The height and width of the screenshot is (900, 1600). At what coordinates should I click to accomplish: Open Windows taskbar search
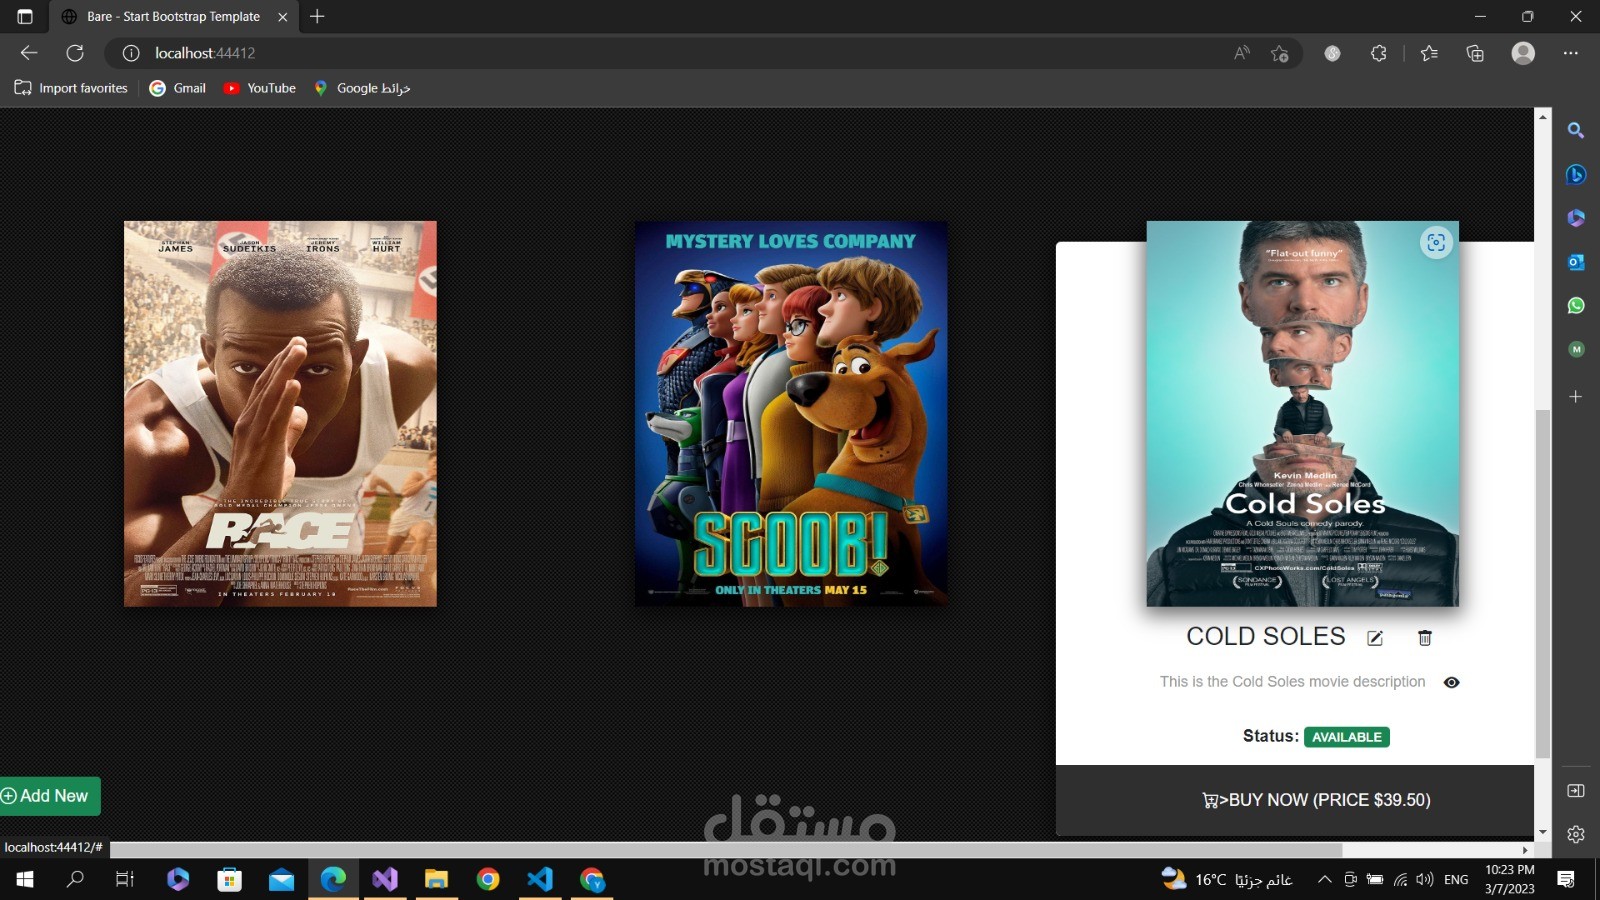[75, 879]
